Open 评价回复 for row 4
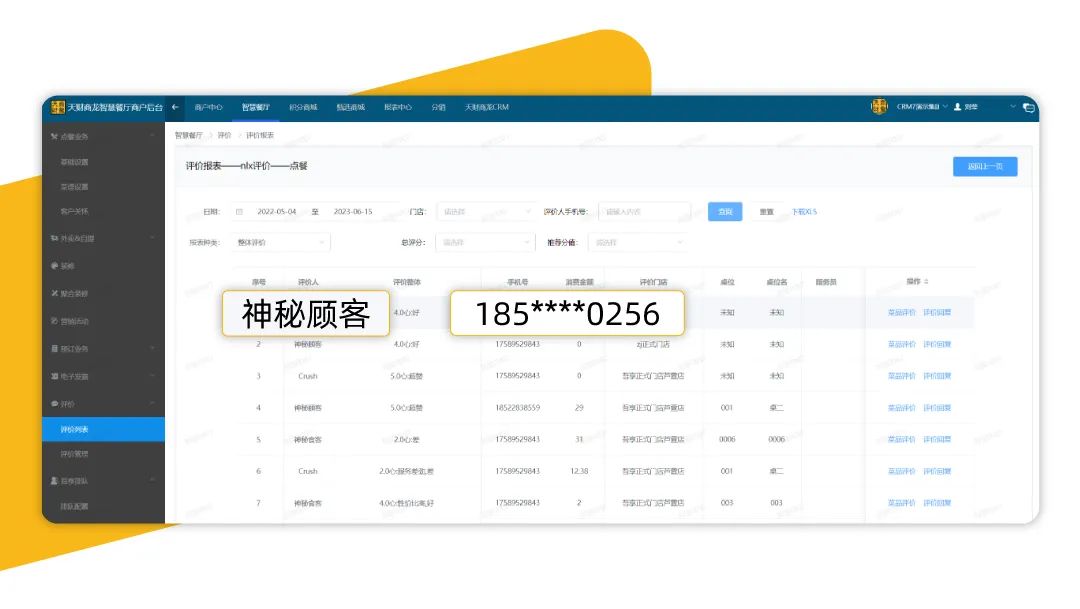Screen dimensions: 1080x609 point(937,408)
